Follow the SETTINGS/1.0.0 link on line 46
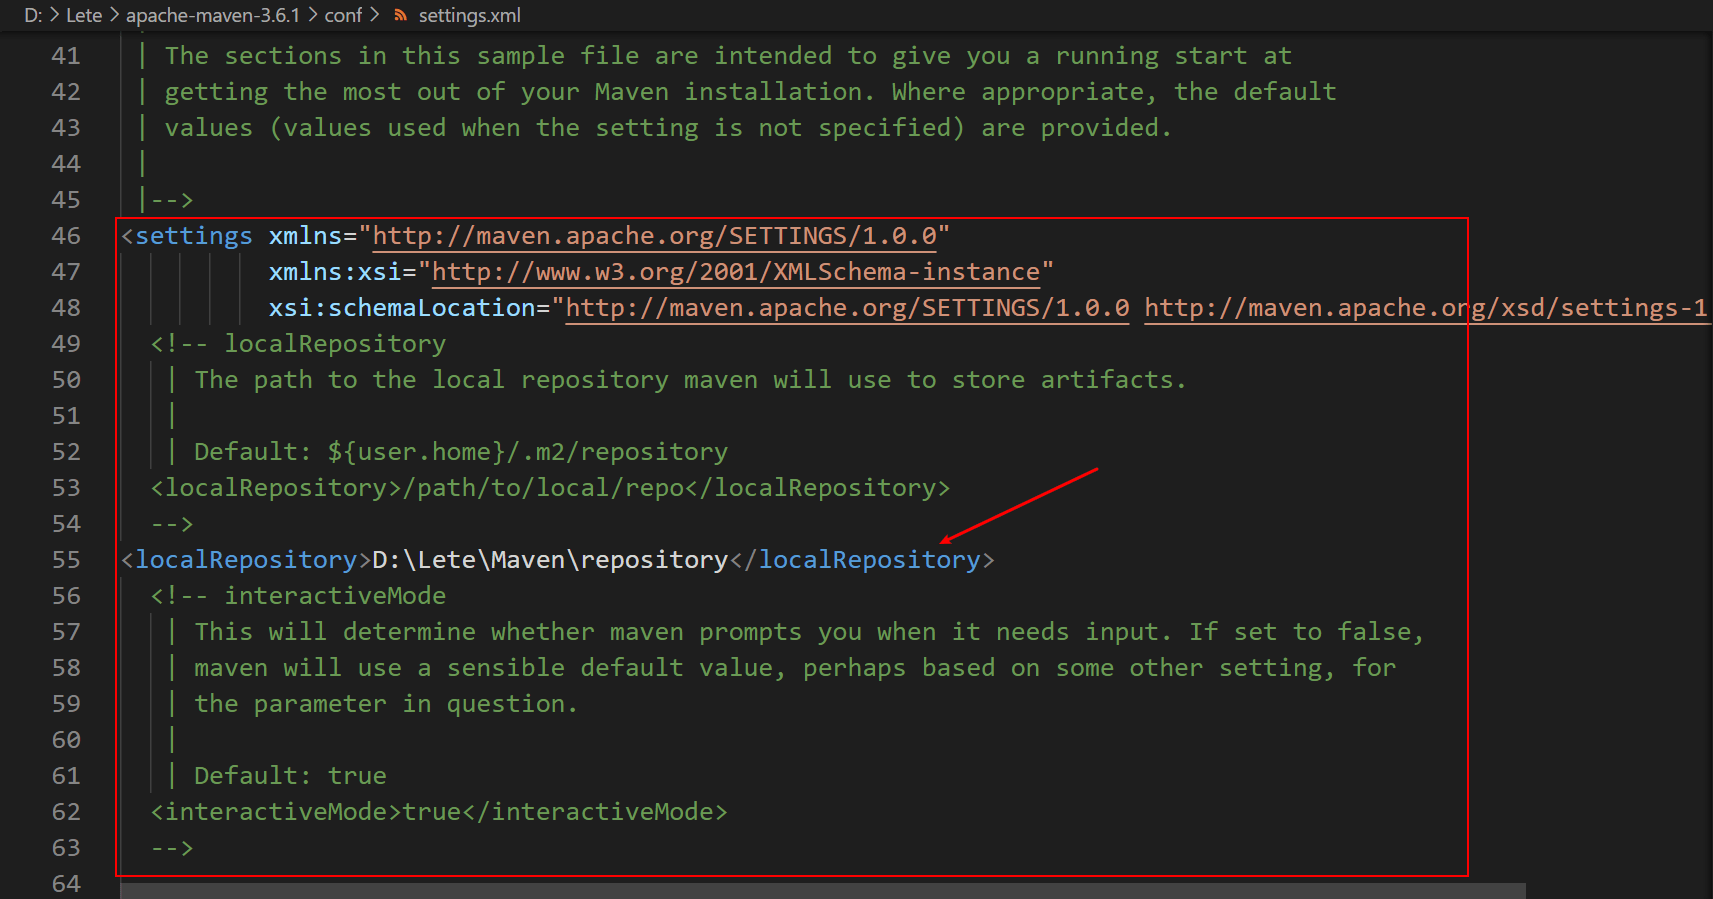Viewport: 1713px width, 899px height. coord(654,236)
